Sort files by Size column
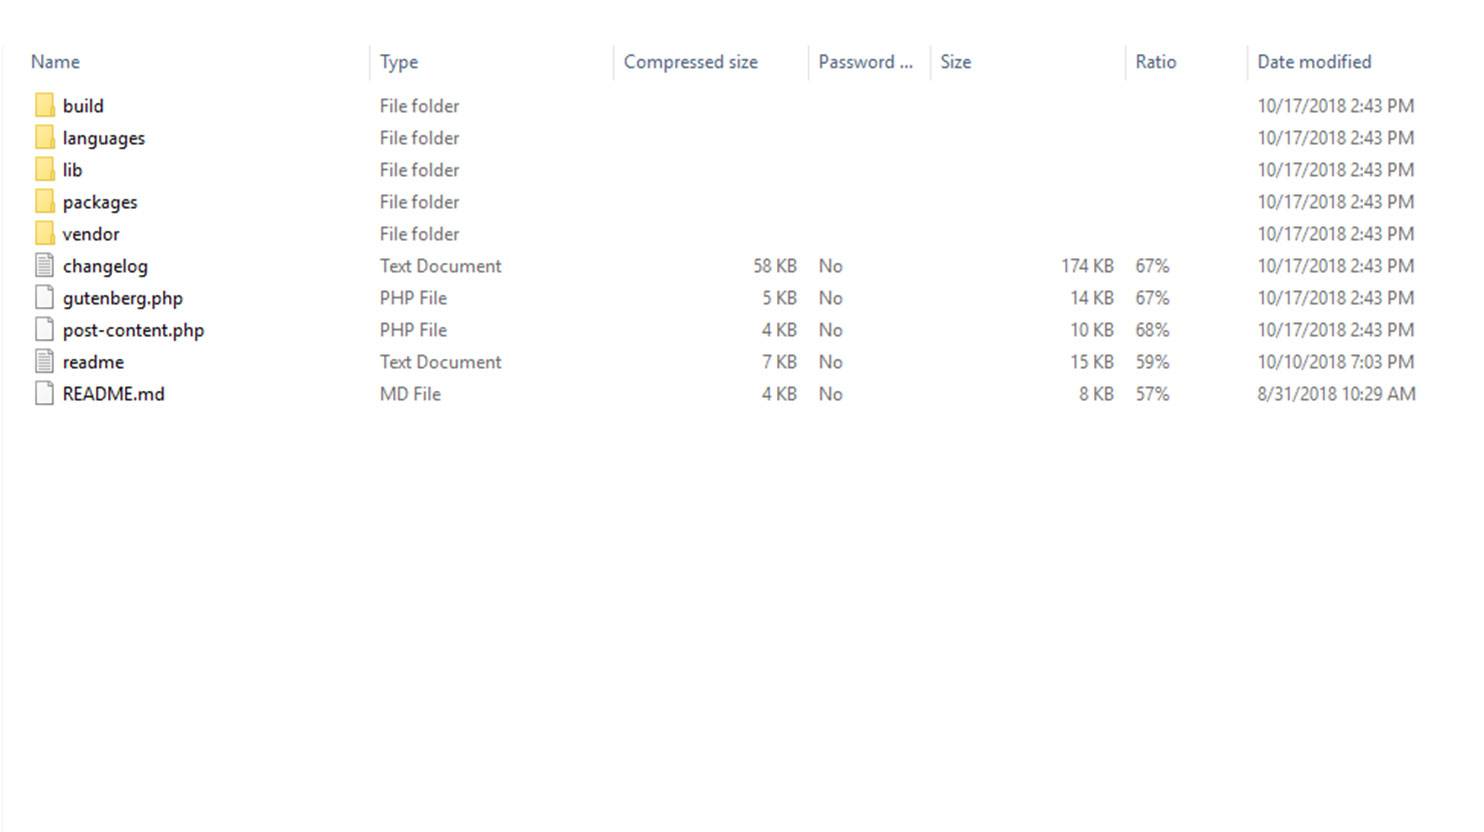1484x832 pixels. click(x=956, y=62)
